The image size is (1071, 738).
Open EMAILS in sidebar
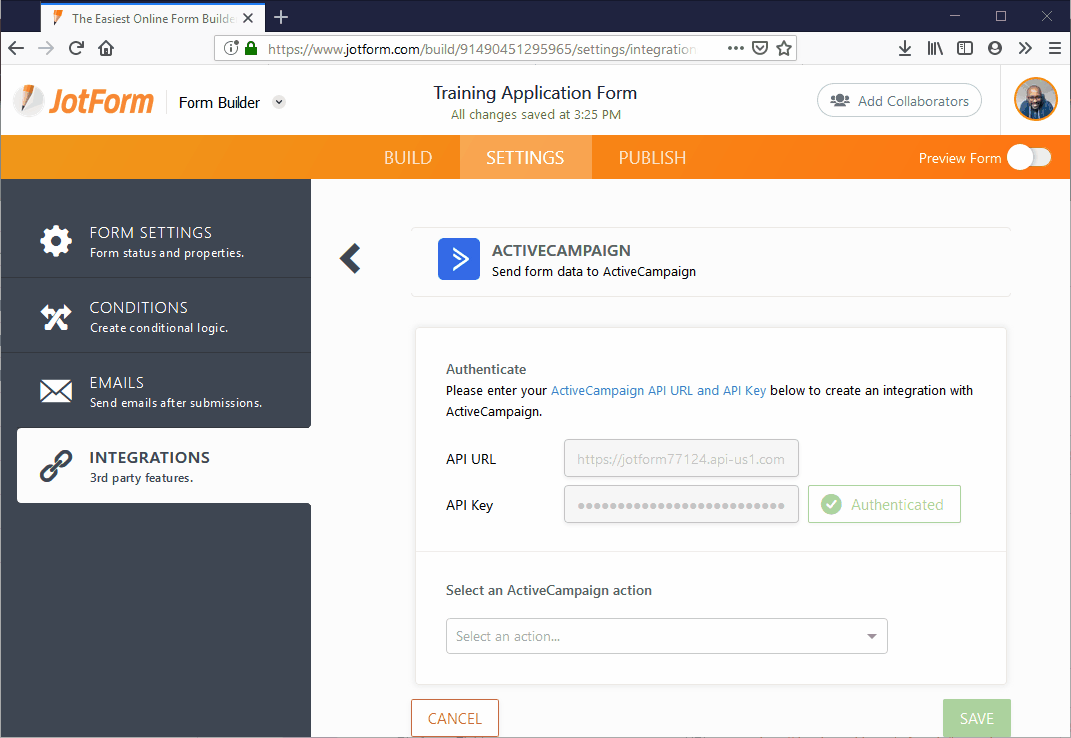point(156,391)
